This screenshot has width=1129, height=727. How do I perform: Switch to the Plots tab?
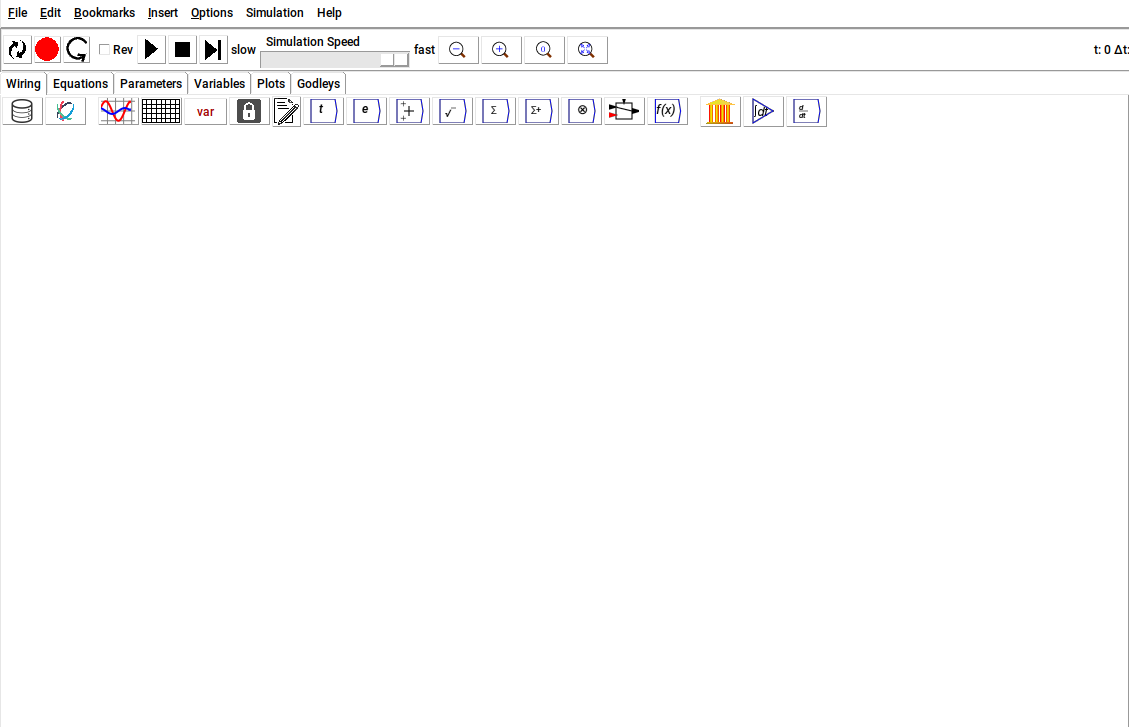pyautogui.click(x=271, y=83)
